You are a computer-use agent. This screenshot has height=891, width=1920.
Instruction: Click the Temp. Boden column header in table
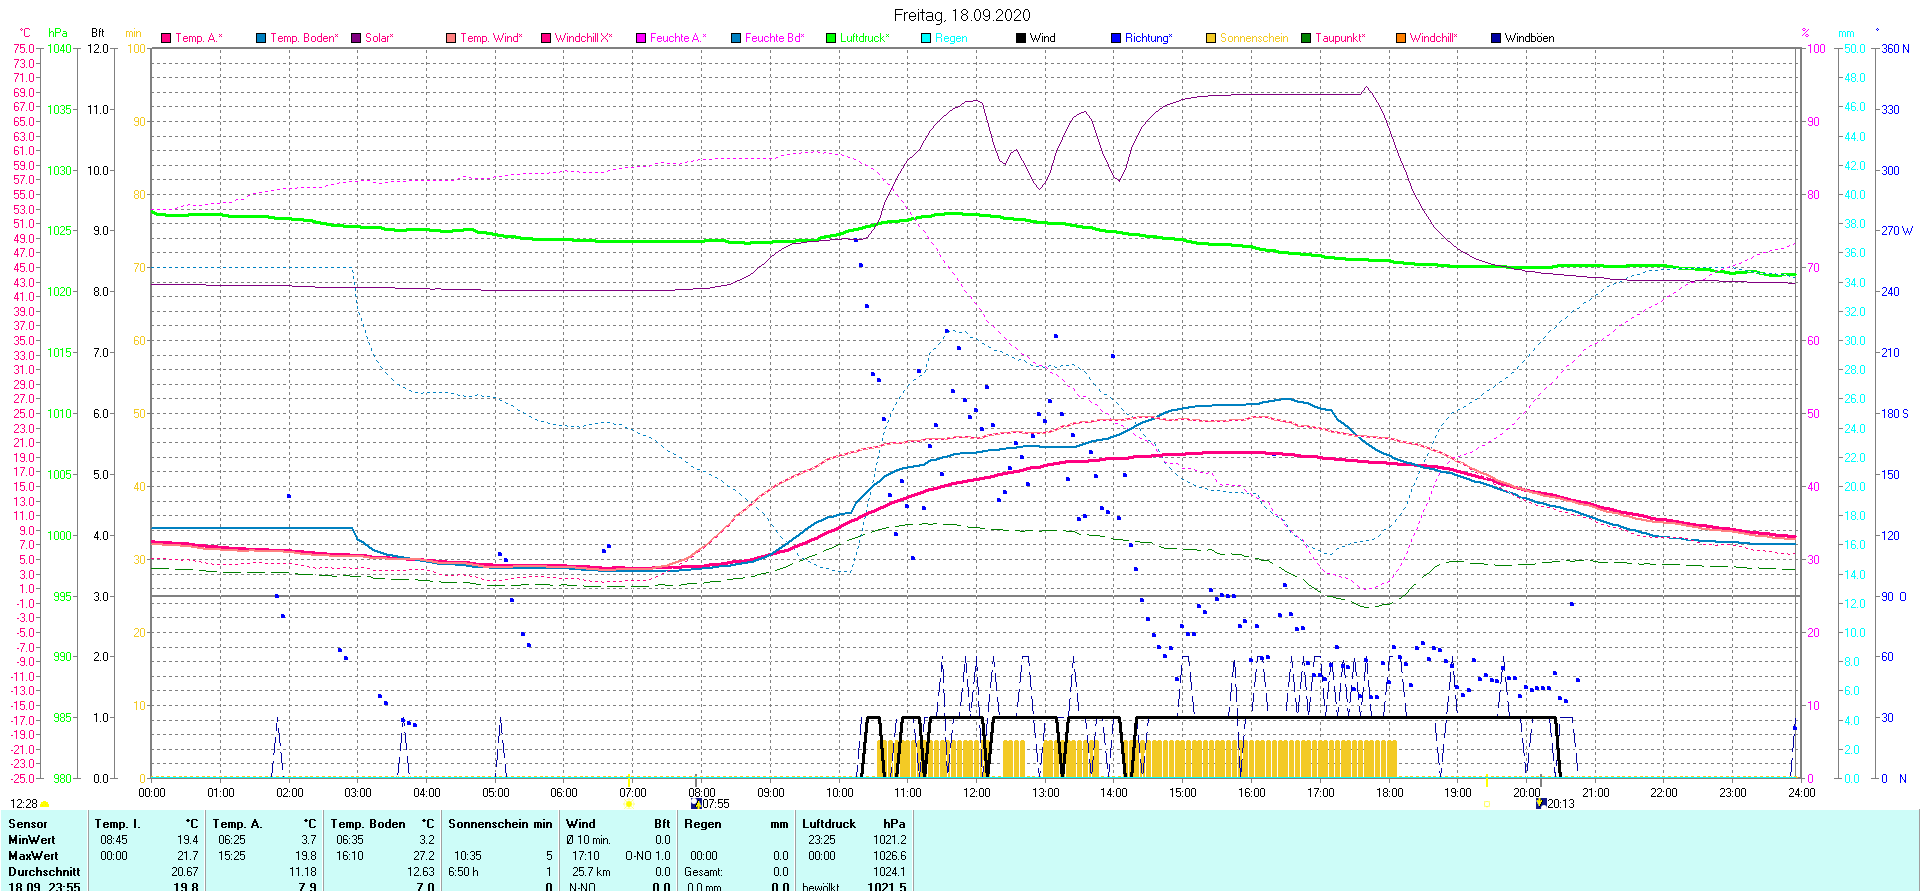[x=382, y=824]
